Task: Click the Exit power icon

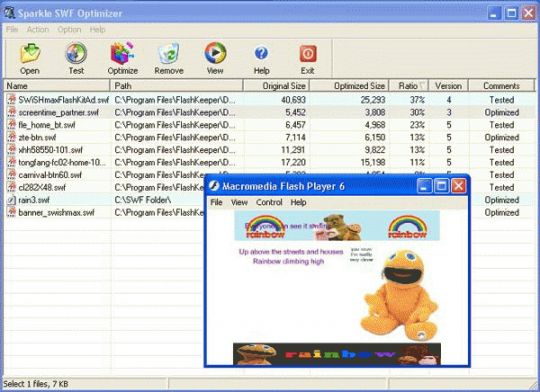Action: pos(308,54)
